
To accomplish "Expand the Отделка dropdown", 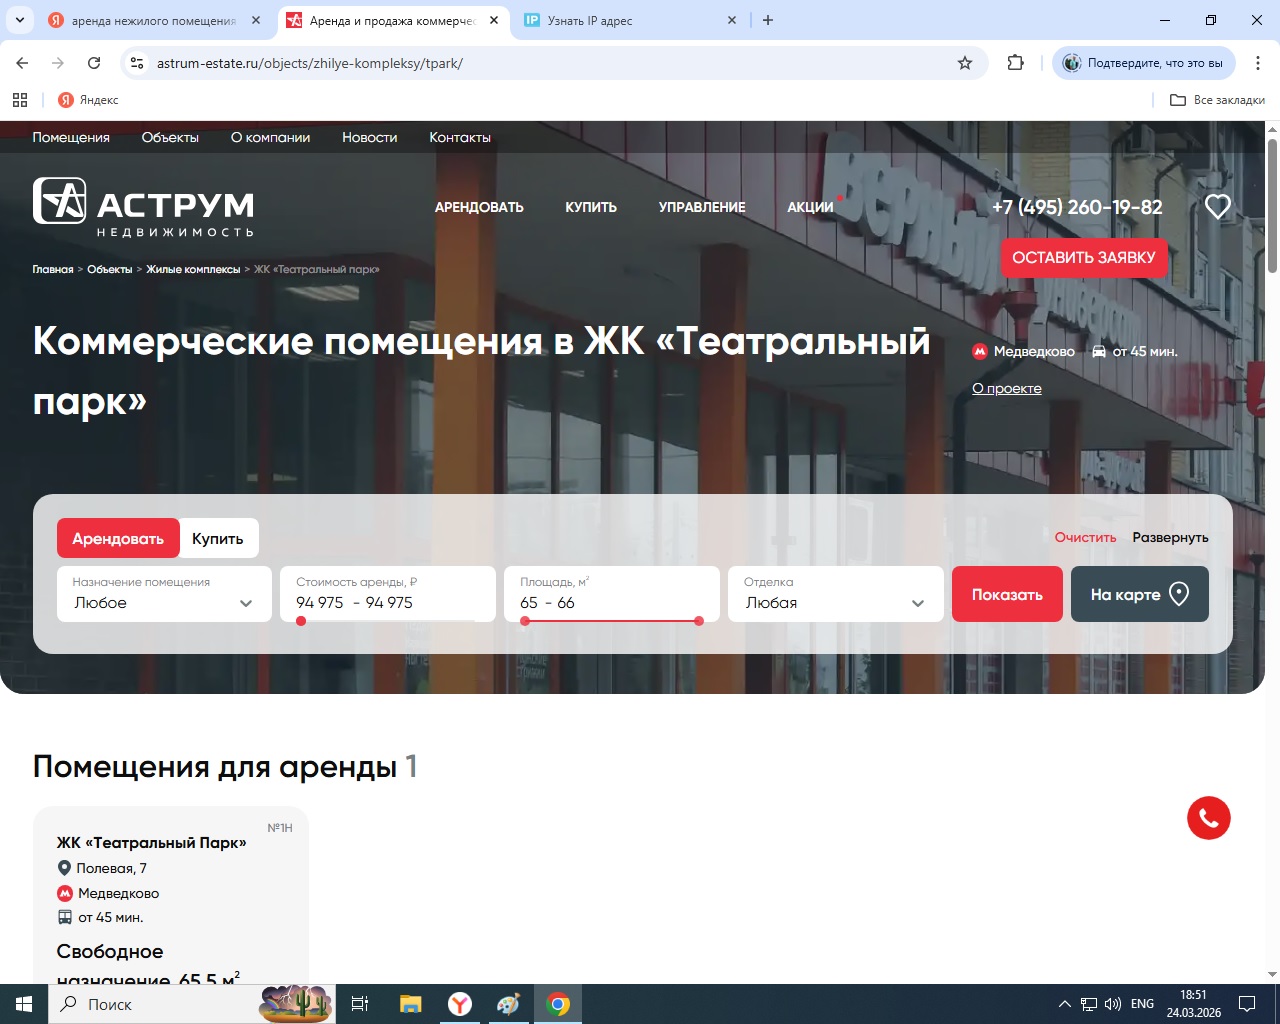I will click(835, 594).
